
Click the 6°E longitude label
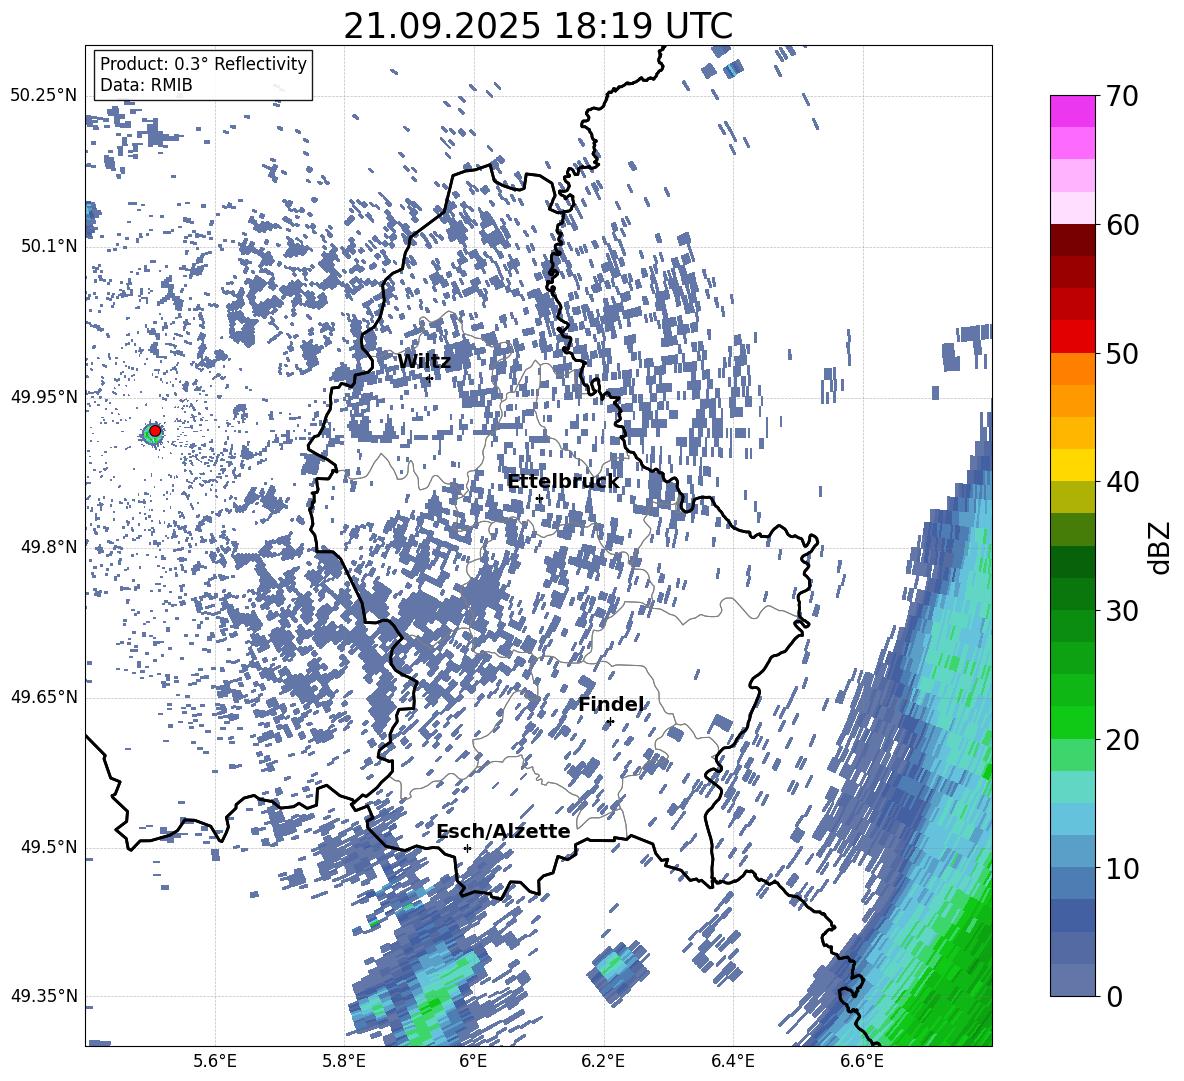[x=473, y=1061]
